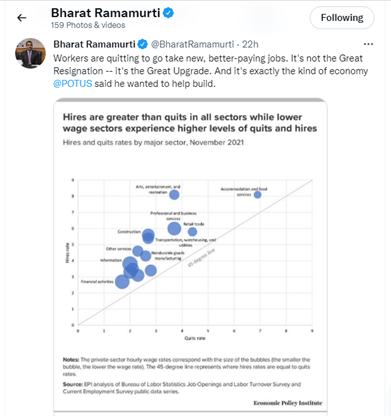The width and height of the screenshot is (391, 416).
Task: Open Bharat Ramamurti's profile avatar photo
Action: pyautogui.click(x=30, y=53)
